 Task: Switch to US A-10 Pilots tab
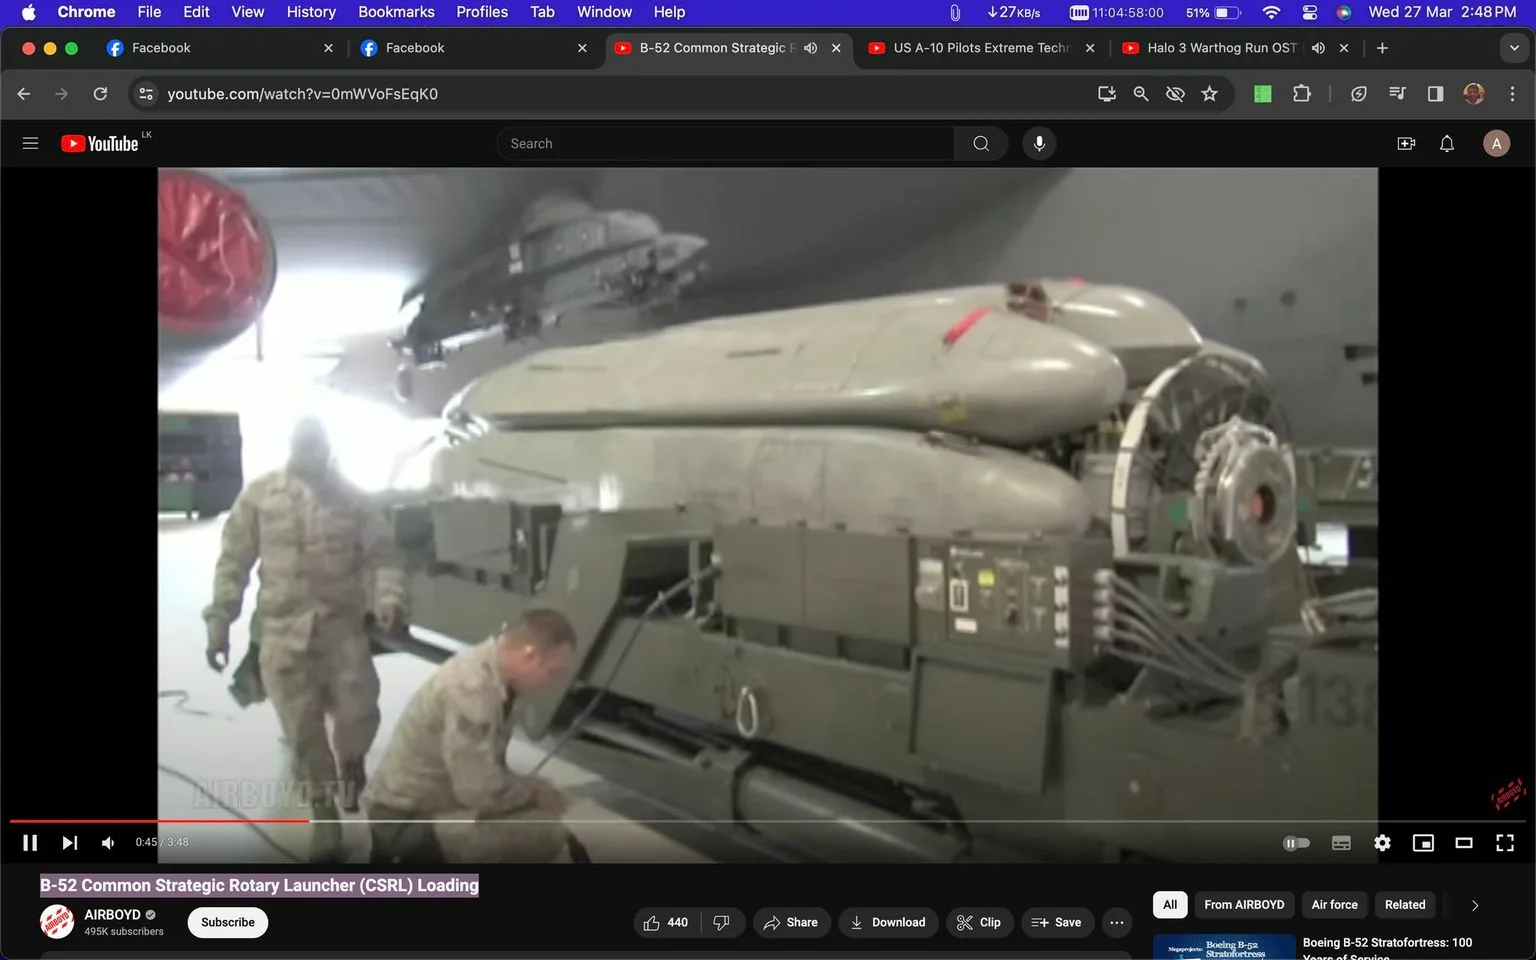point(981,48)
